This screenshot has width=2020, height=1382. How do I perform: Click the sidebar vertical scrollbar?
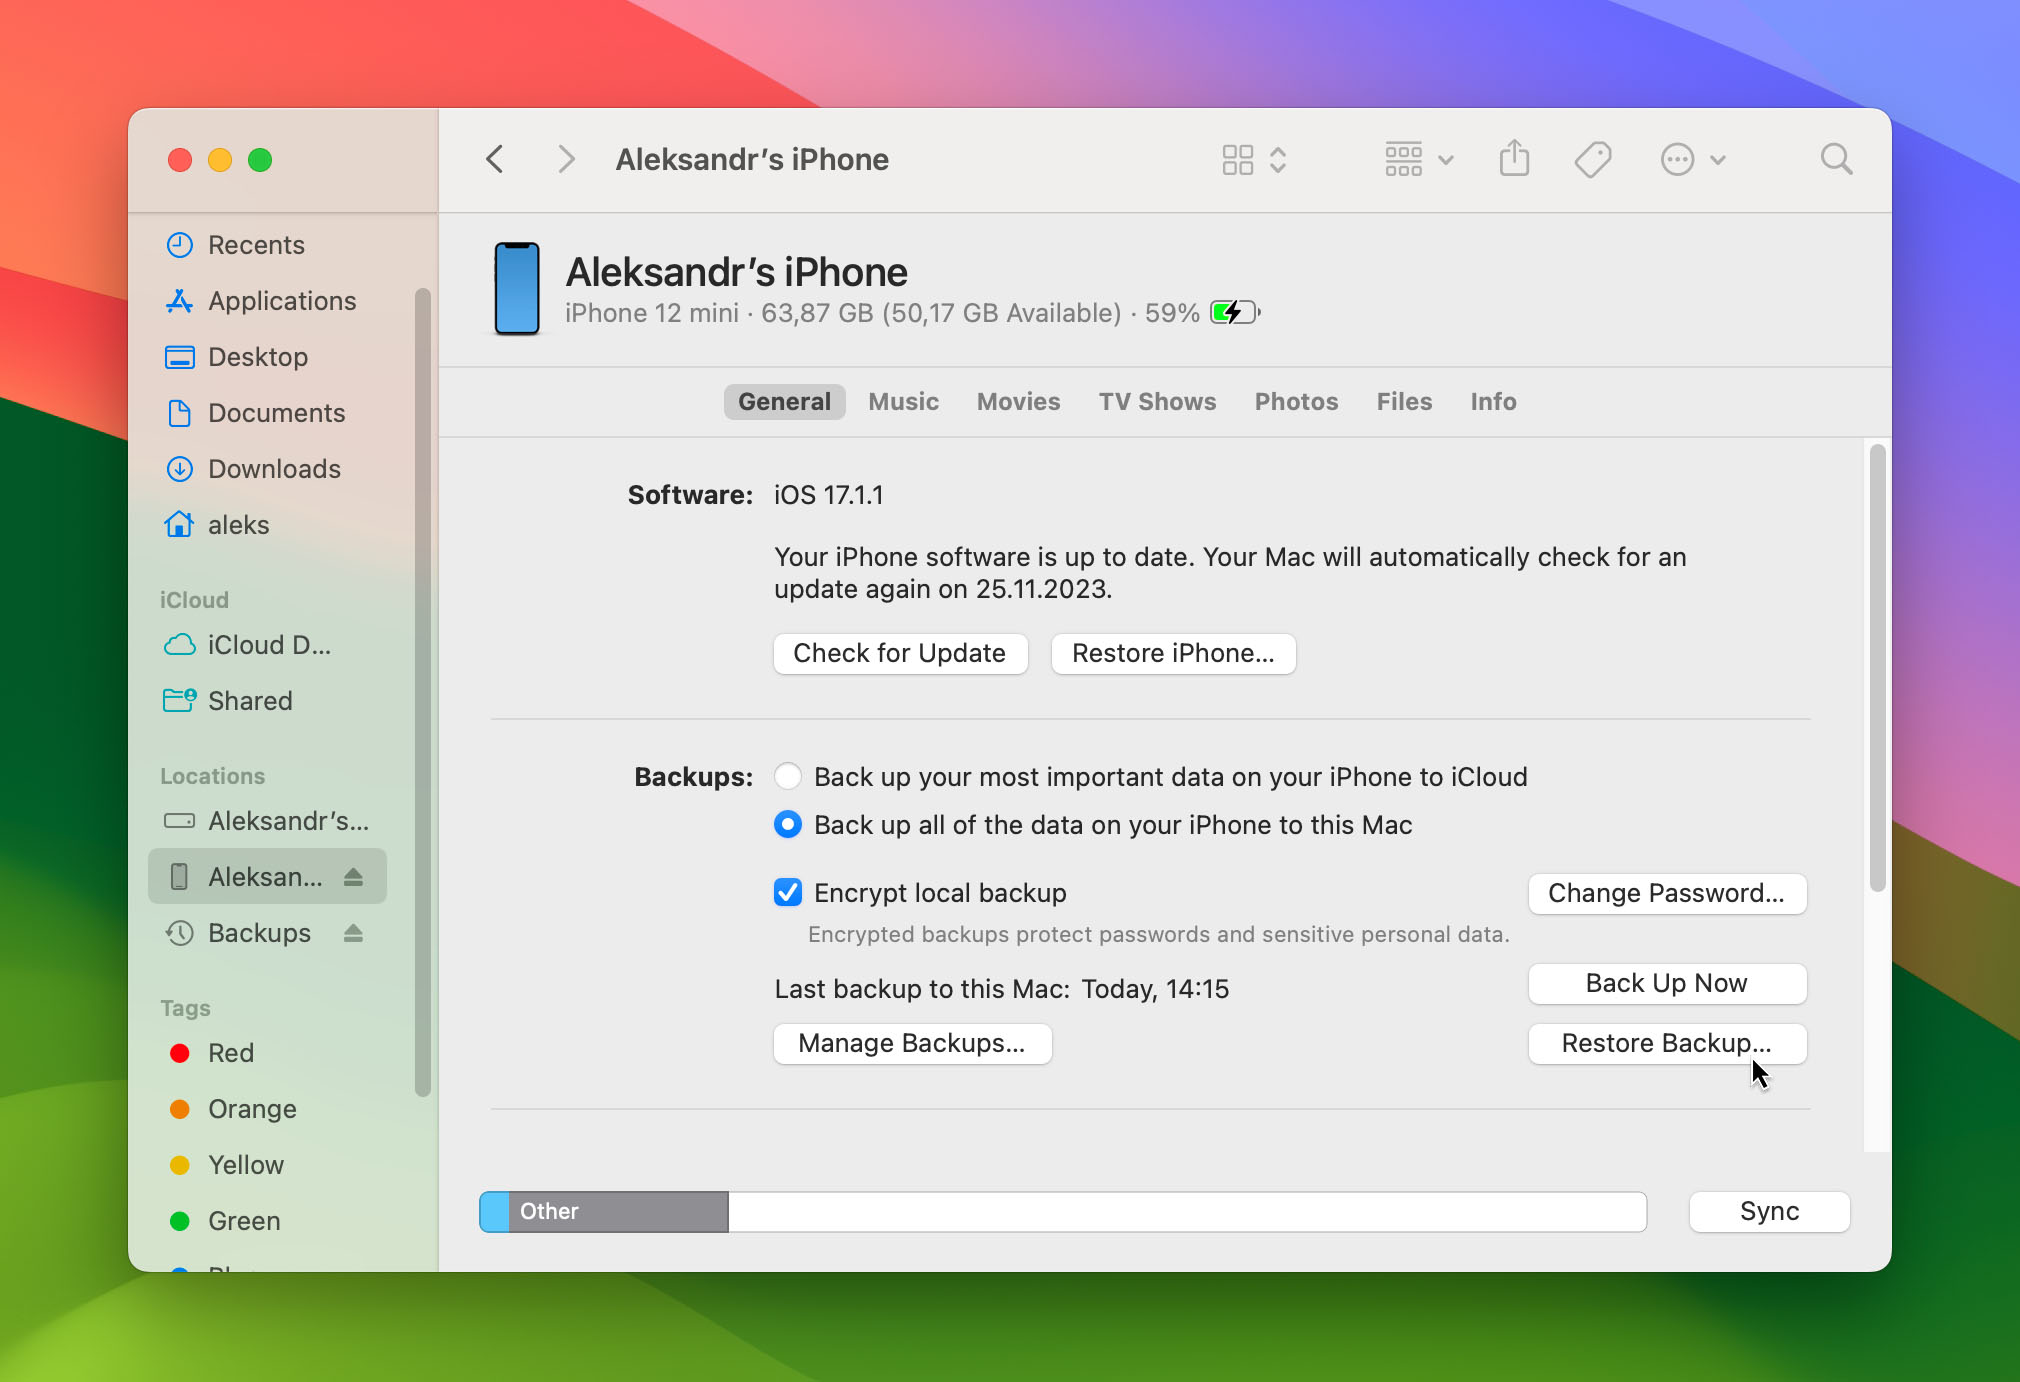423,692
